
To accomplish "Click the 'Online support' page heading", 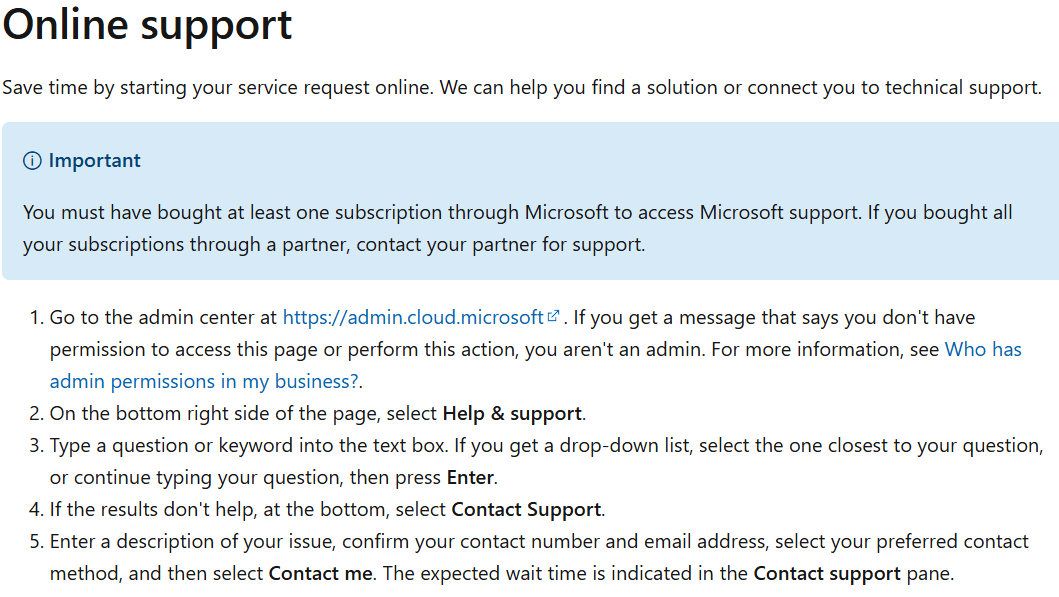I will pyautogui.click(x=147, y=26).
